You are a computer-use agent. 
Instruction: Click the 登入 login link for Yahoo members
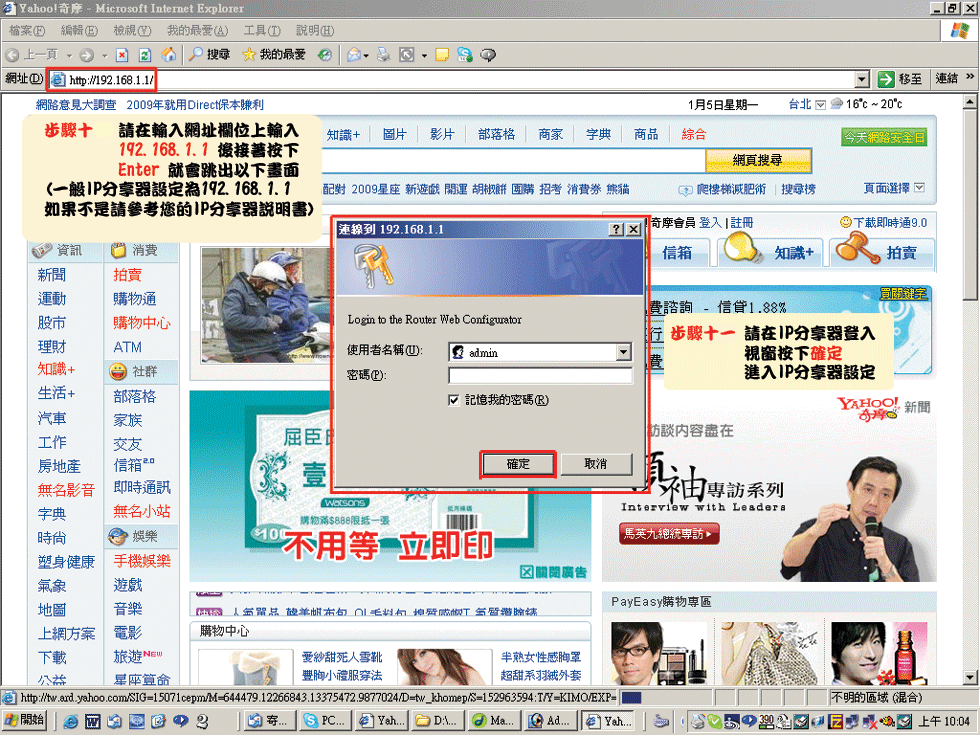(710, 222)
